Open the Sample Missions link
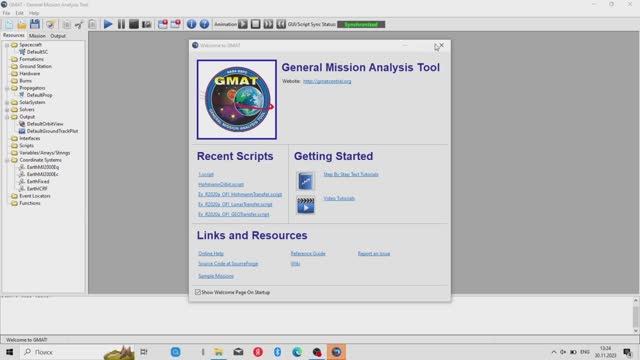 (216, 276)
